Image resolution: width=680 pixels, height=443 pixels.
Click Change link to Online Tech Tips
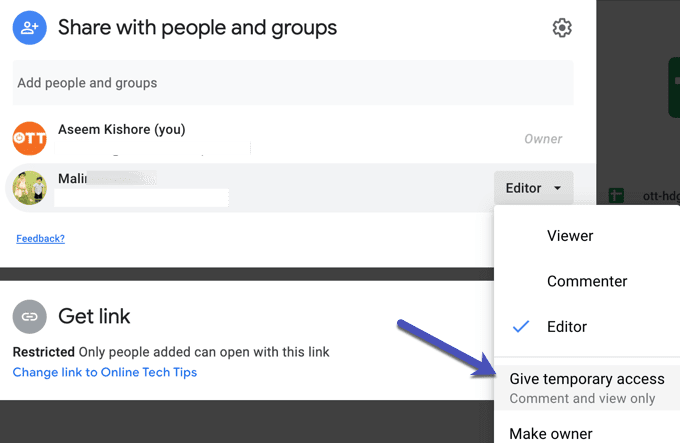point(105,372)
